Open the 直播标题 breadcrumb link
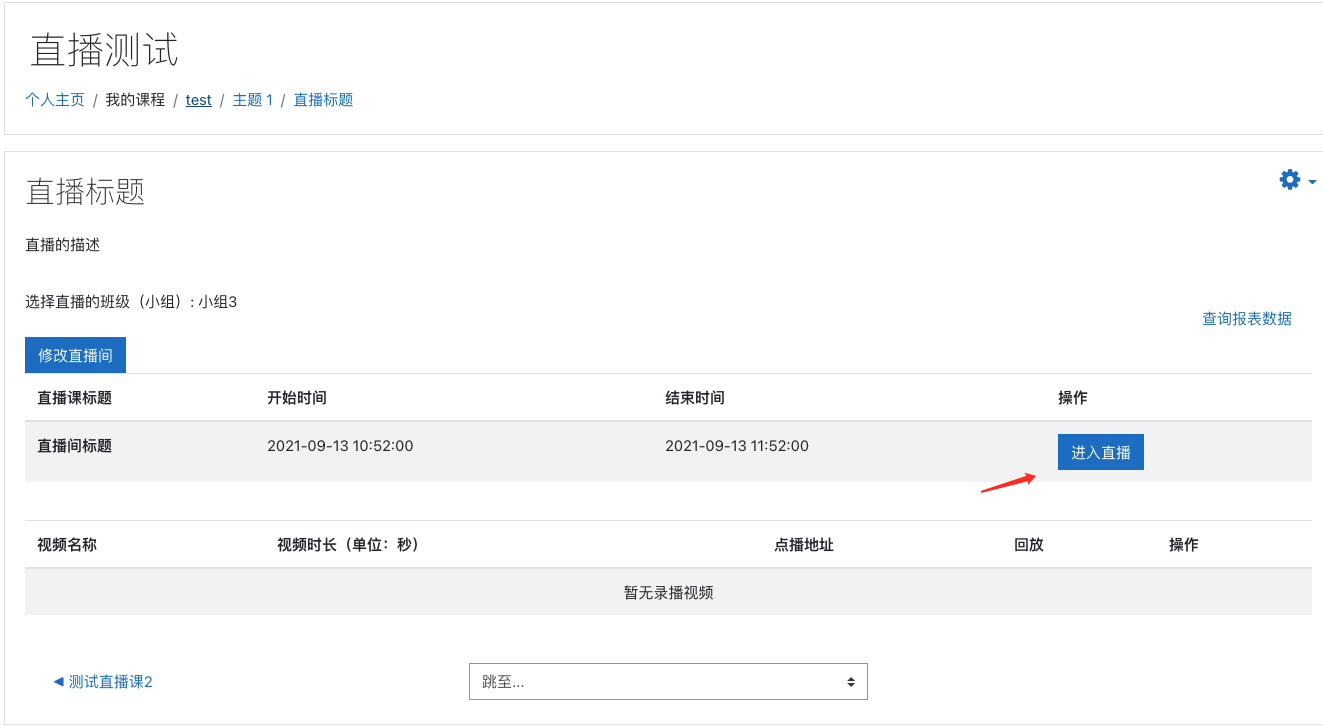Image resolution: width=1323 pixels, height=726 pixels. click(323, 100)
